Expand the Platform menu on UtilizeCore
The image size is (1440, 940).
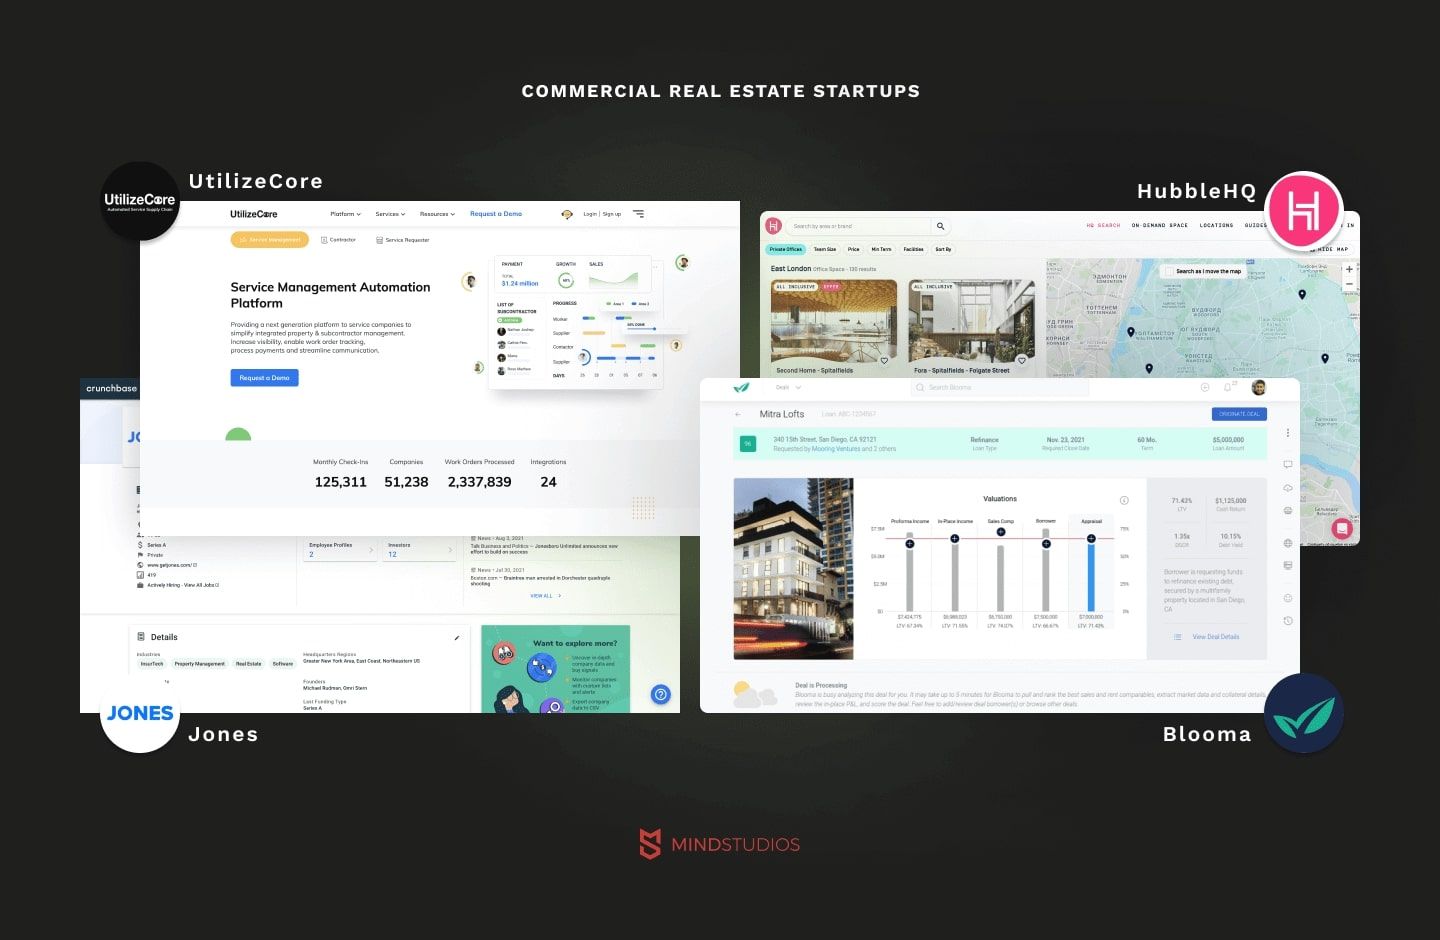coord(345,214)
